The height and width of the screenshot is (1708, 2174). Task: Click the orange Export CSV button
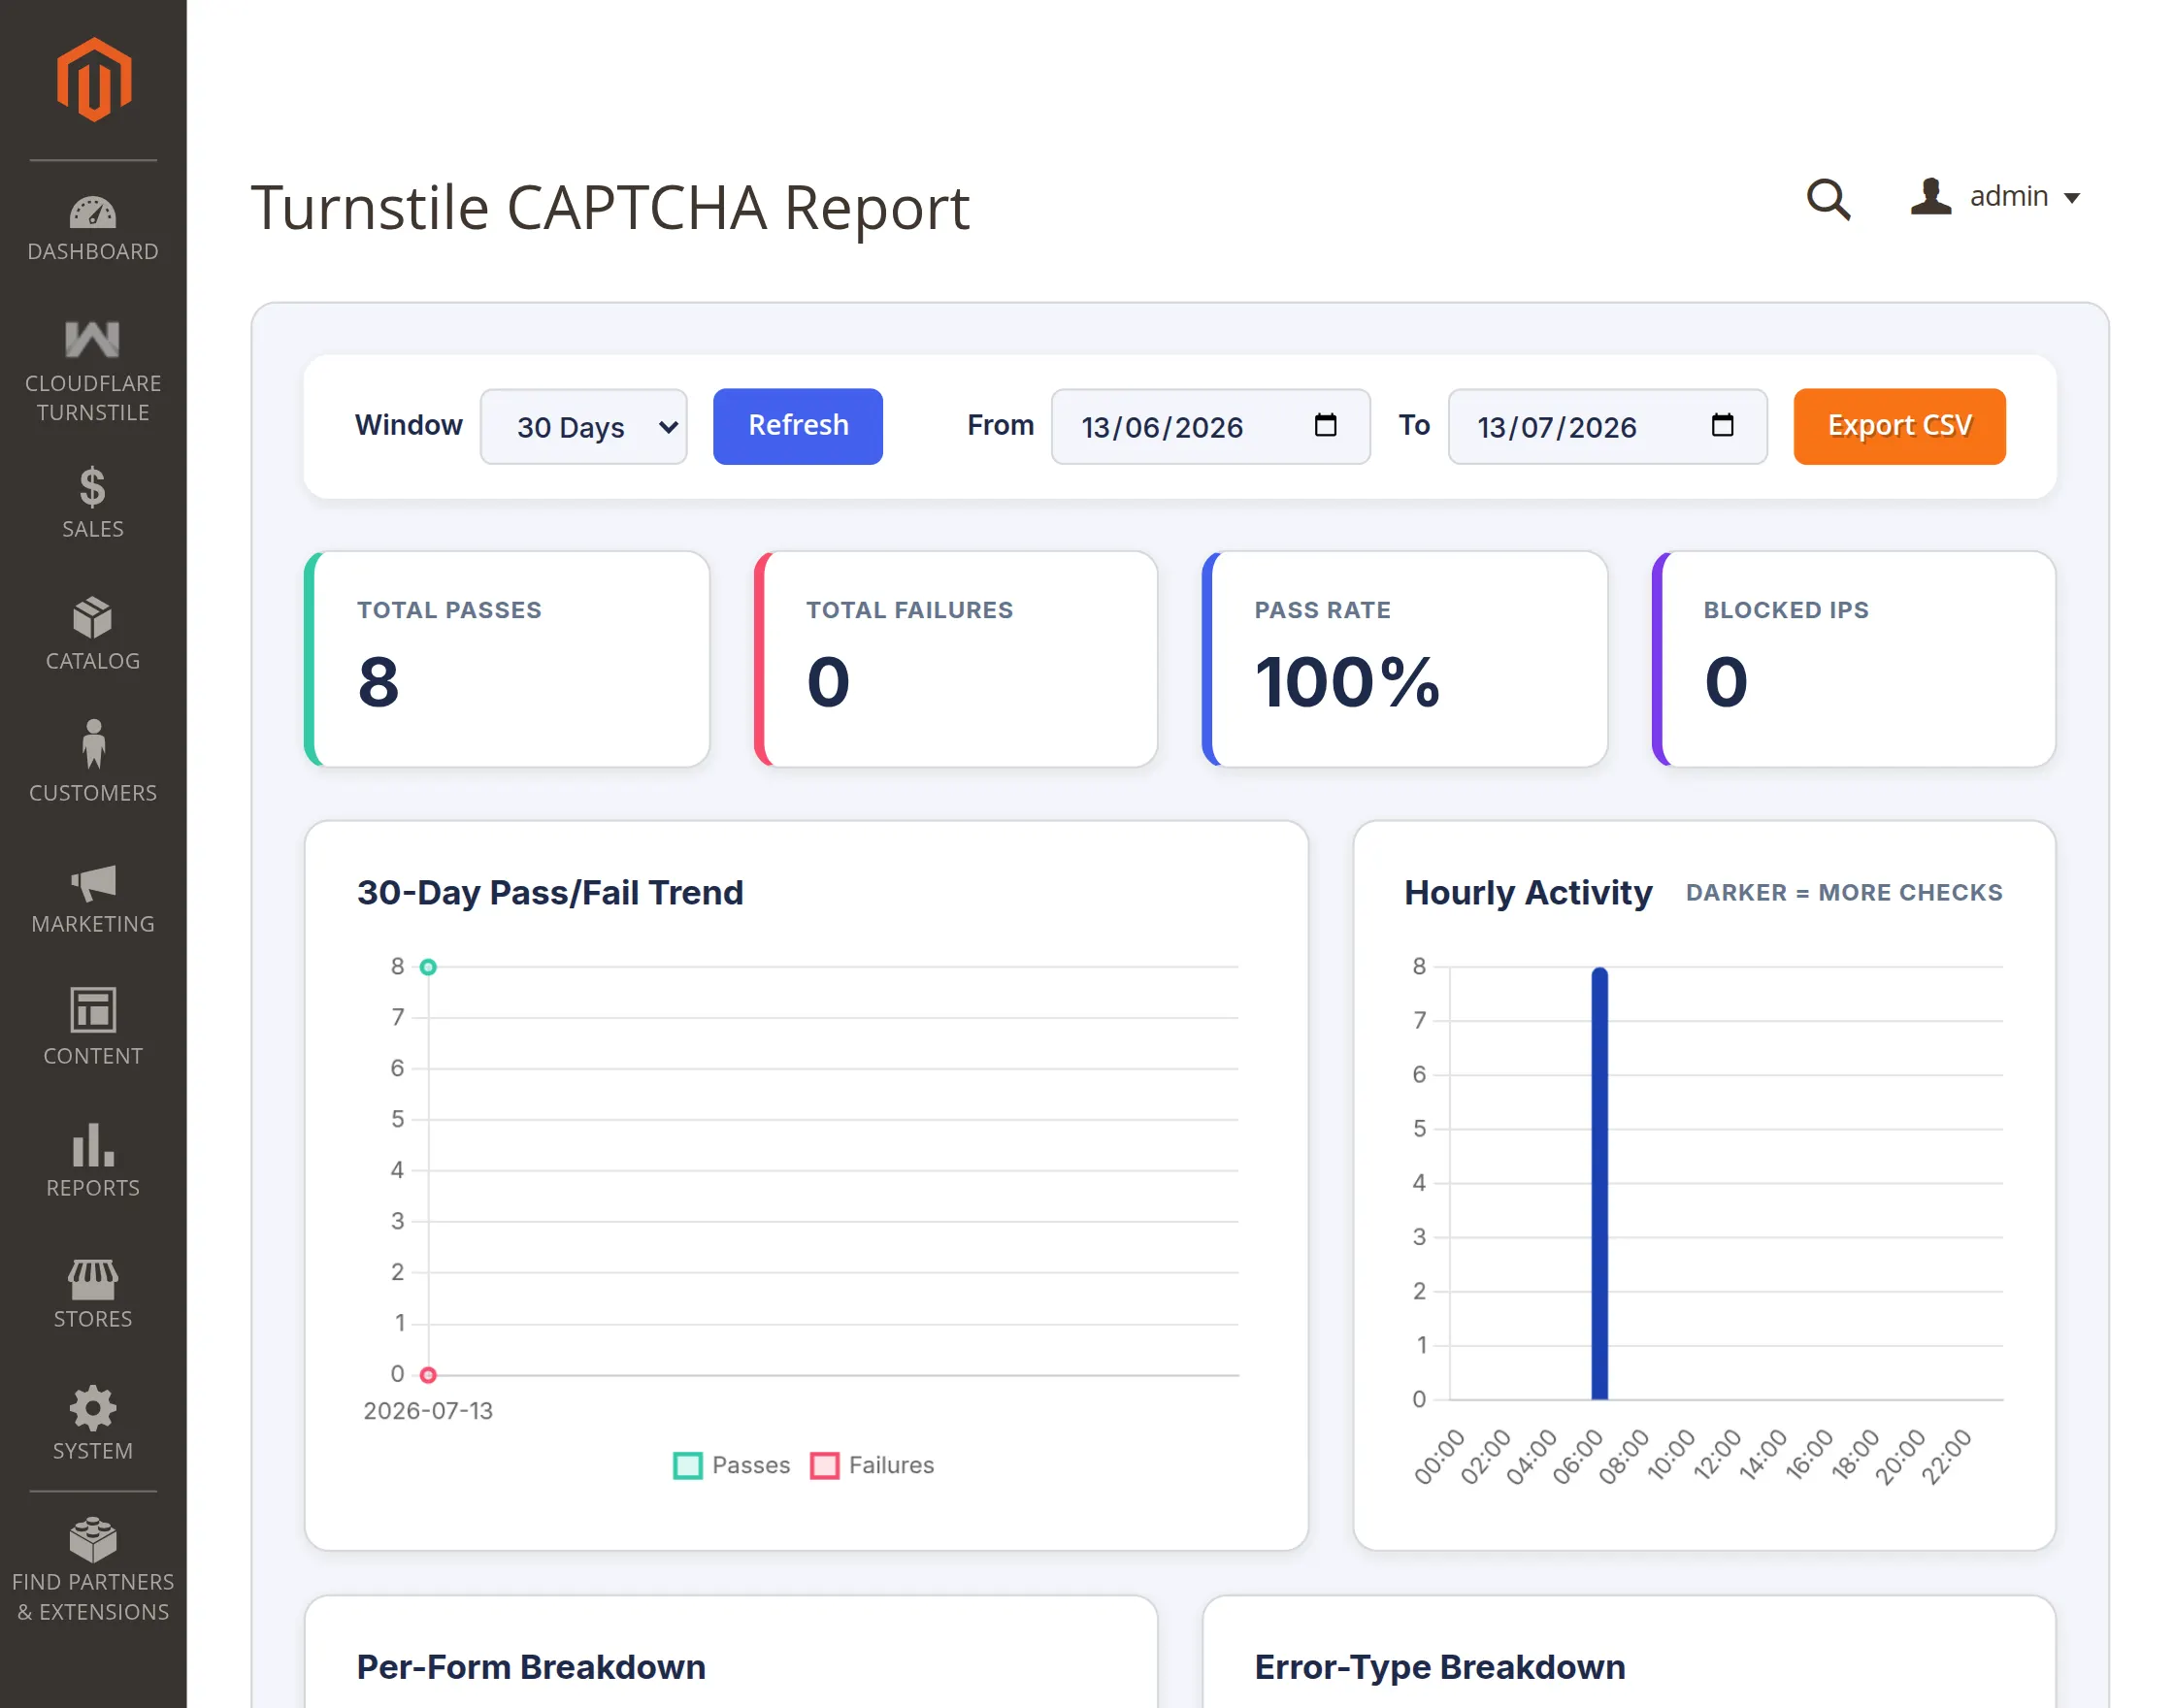[x=1899, y=426]
